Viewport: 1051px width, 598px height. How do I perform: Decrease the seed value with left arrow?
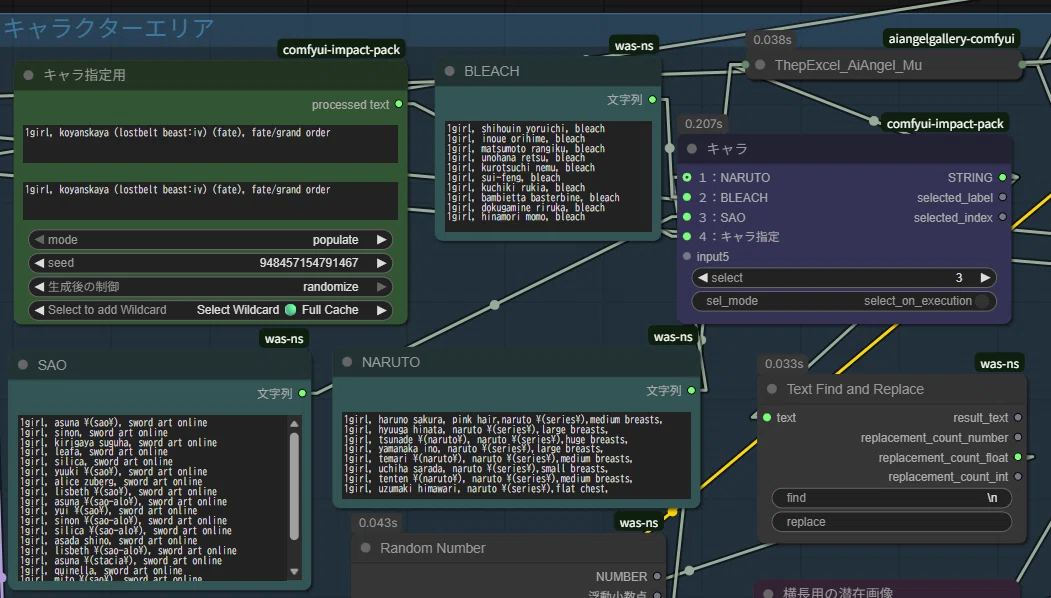(39, 263)
